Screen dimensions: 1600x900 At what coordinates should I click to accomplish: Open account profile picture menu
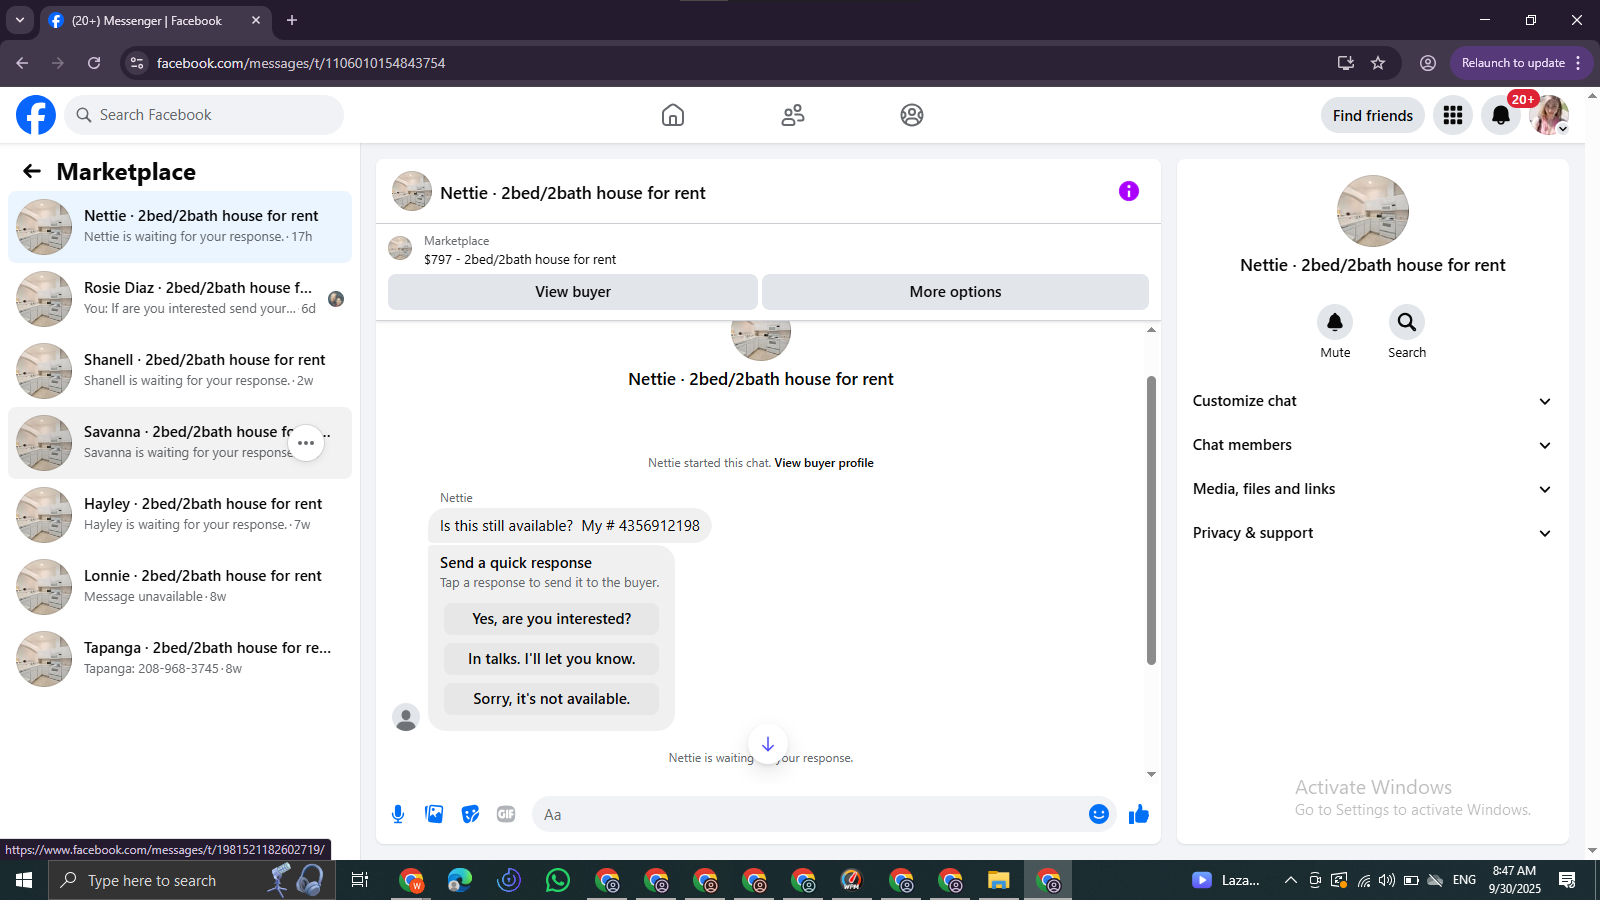(1549, 115)
